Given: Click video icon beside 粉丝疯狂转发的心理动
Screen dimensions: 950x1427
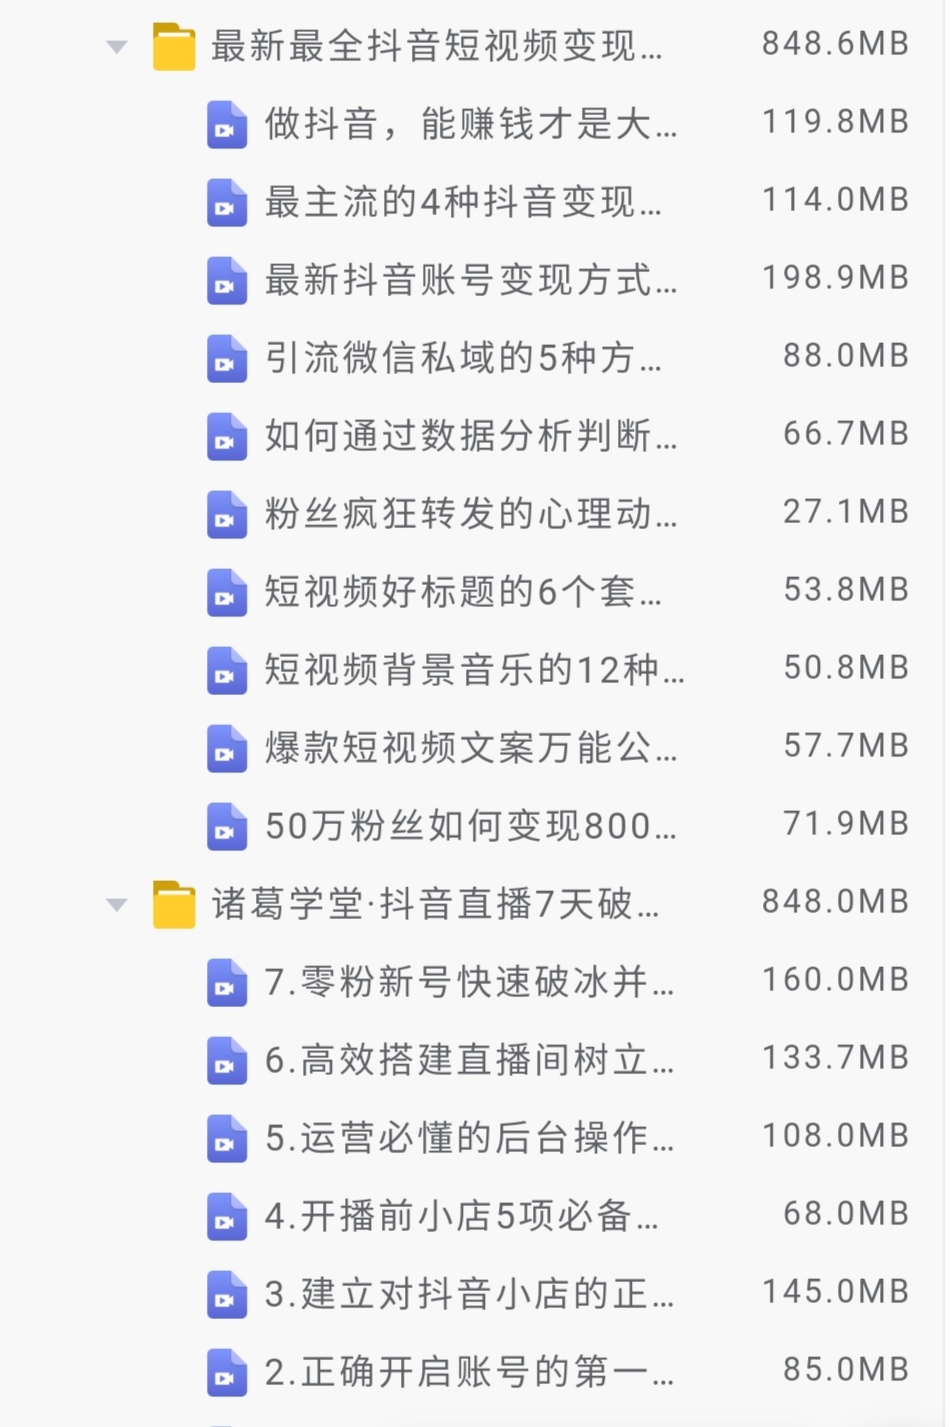Looking at the screenshot, I should [227, 515].
